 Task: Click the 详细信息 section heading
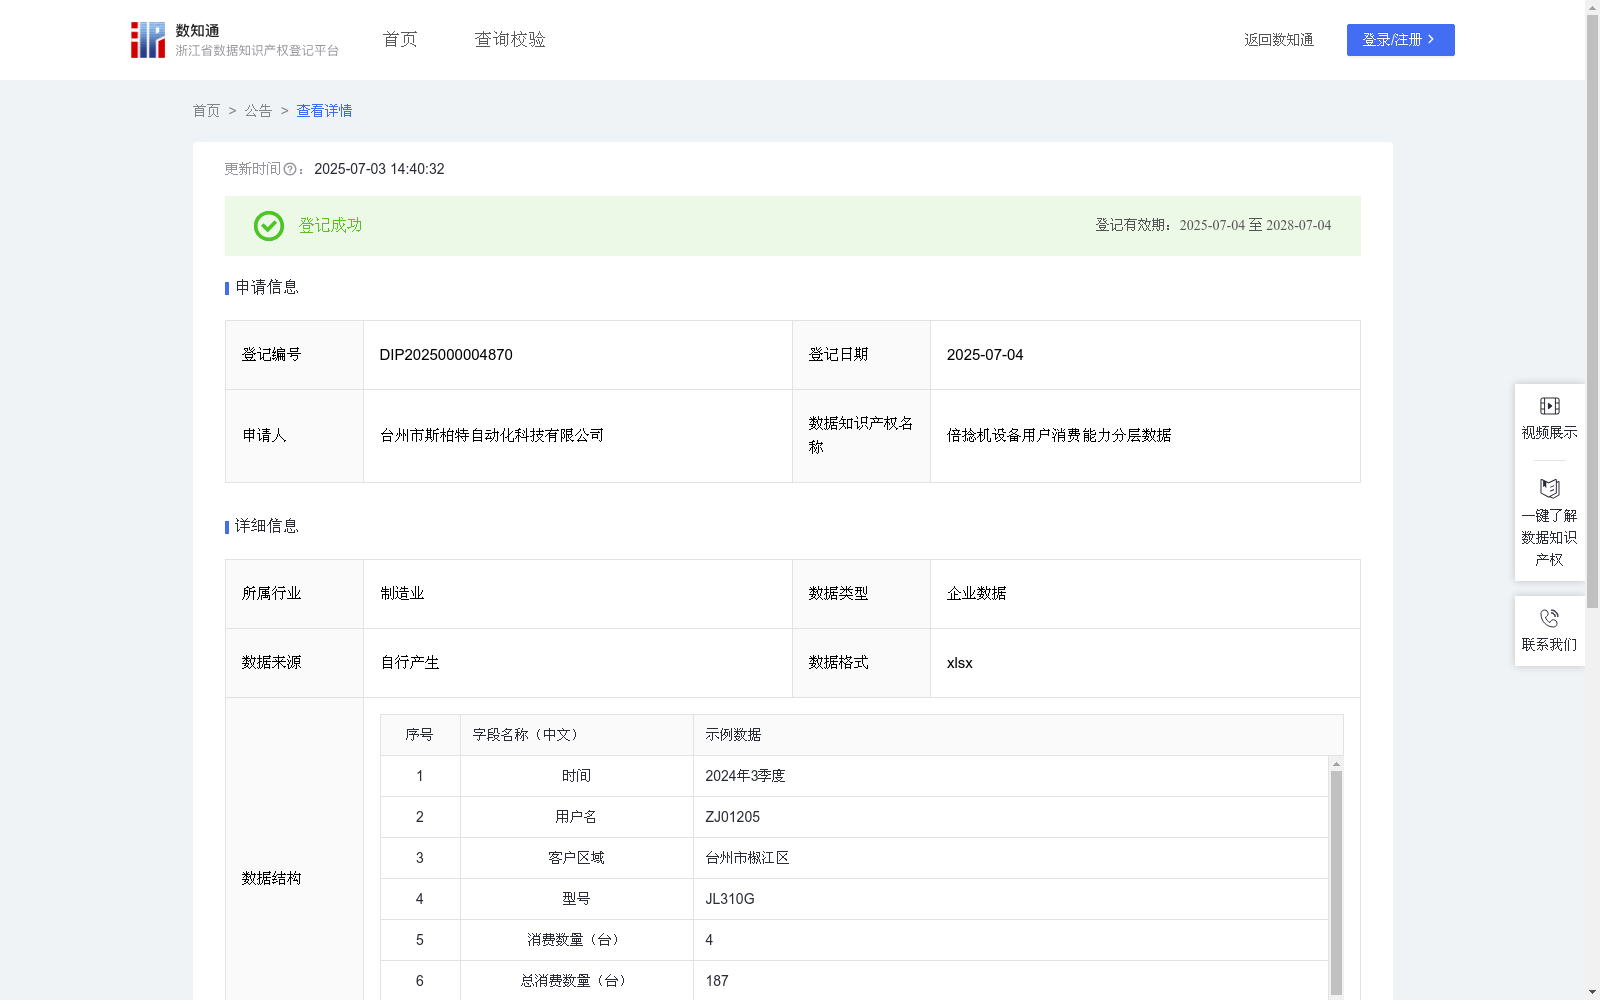[267, 527]
